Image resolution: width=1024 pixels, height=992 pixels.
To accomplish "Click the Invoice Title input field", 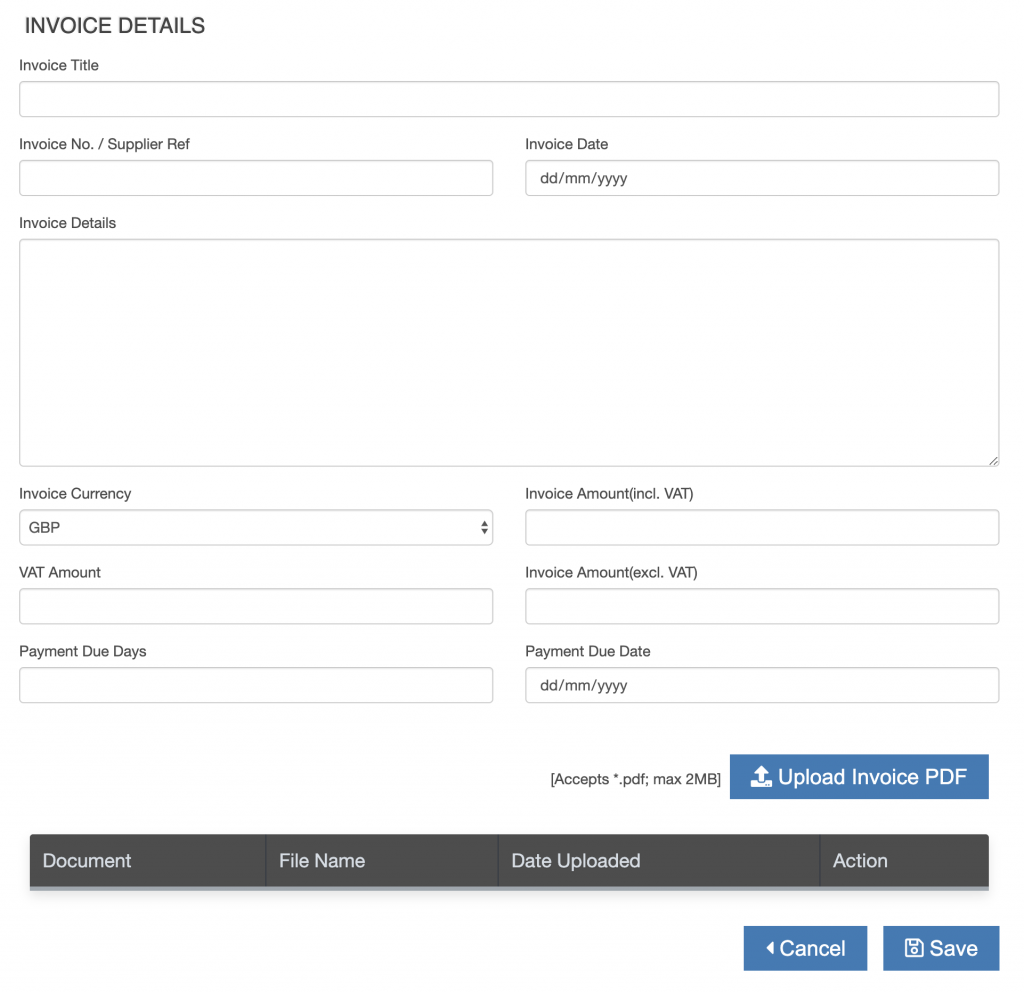I will click(x=509, y=99).
